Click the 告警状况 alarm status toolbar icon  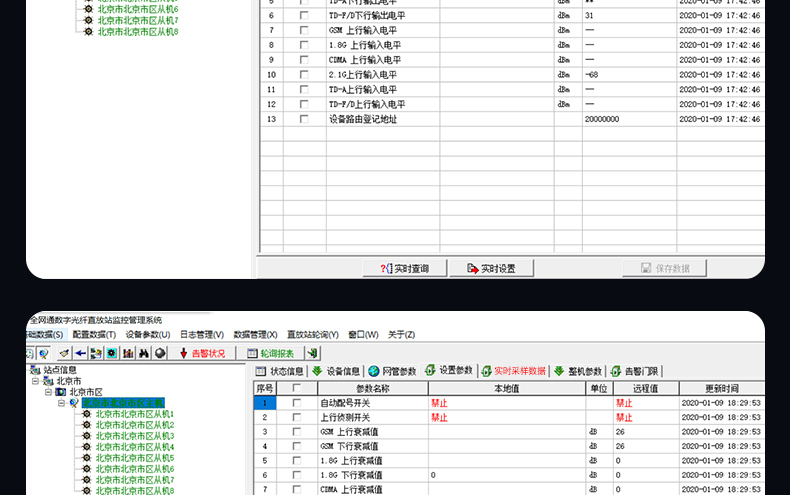pos(202,353)
